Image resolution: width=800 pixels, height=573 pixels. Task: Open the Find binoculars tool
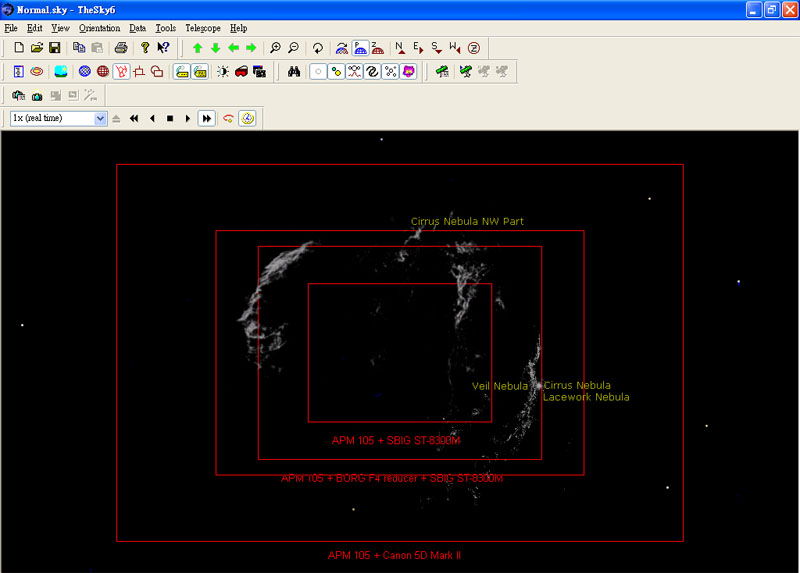294,72
